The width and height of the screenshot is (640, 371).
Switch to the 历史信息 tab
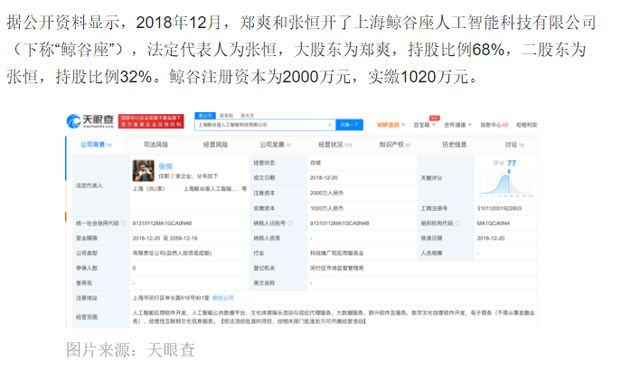click(454, 145)
